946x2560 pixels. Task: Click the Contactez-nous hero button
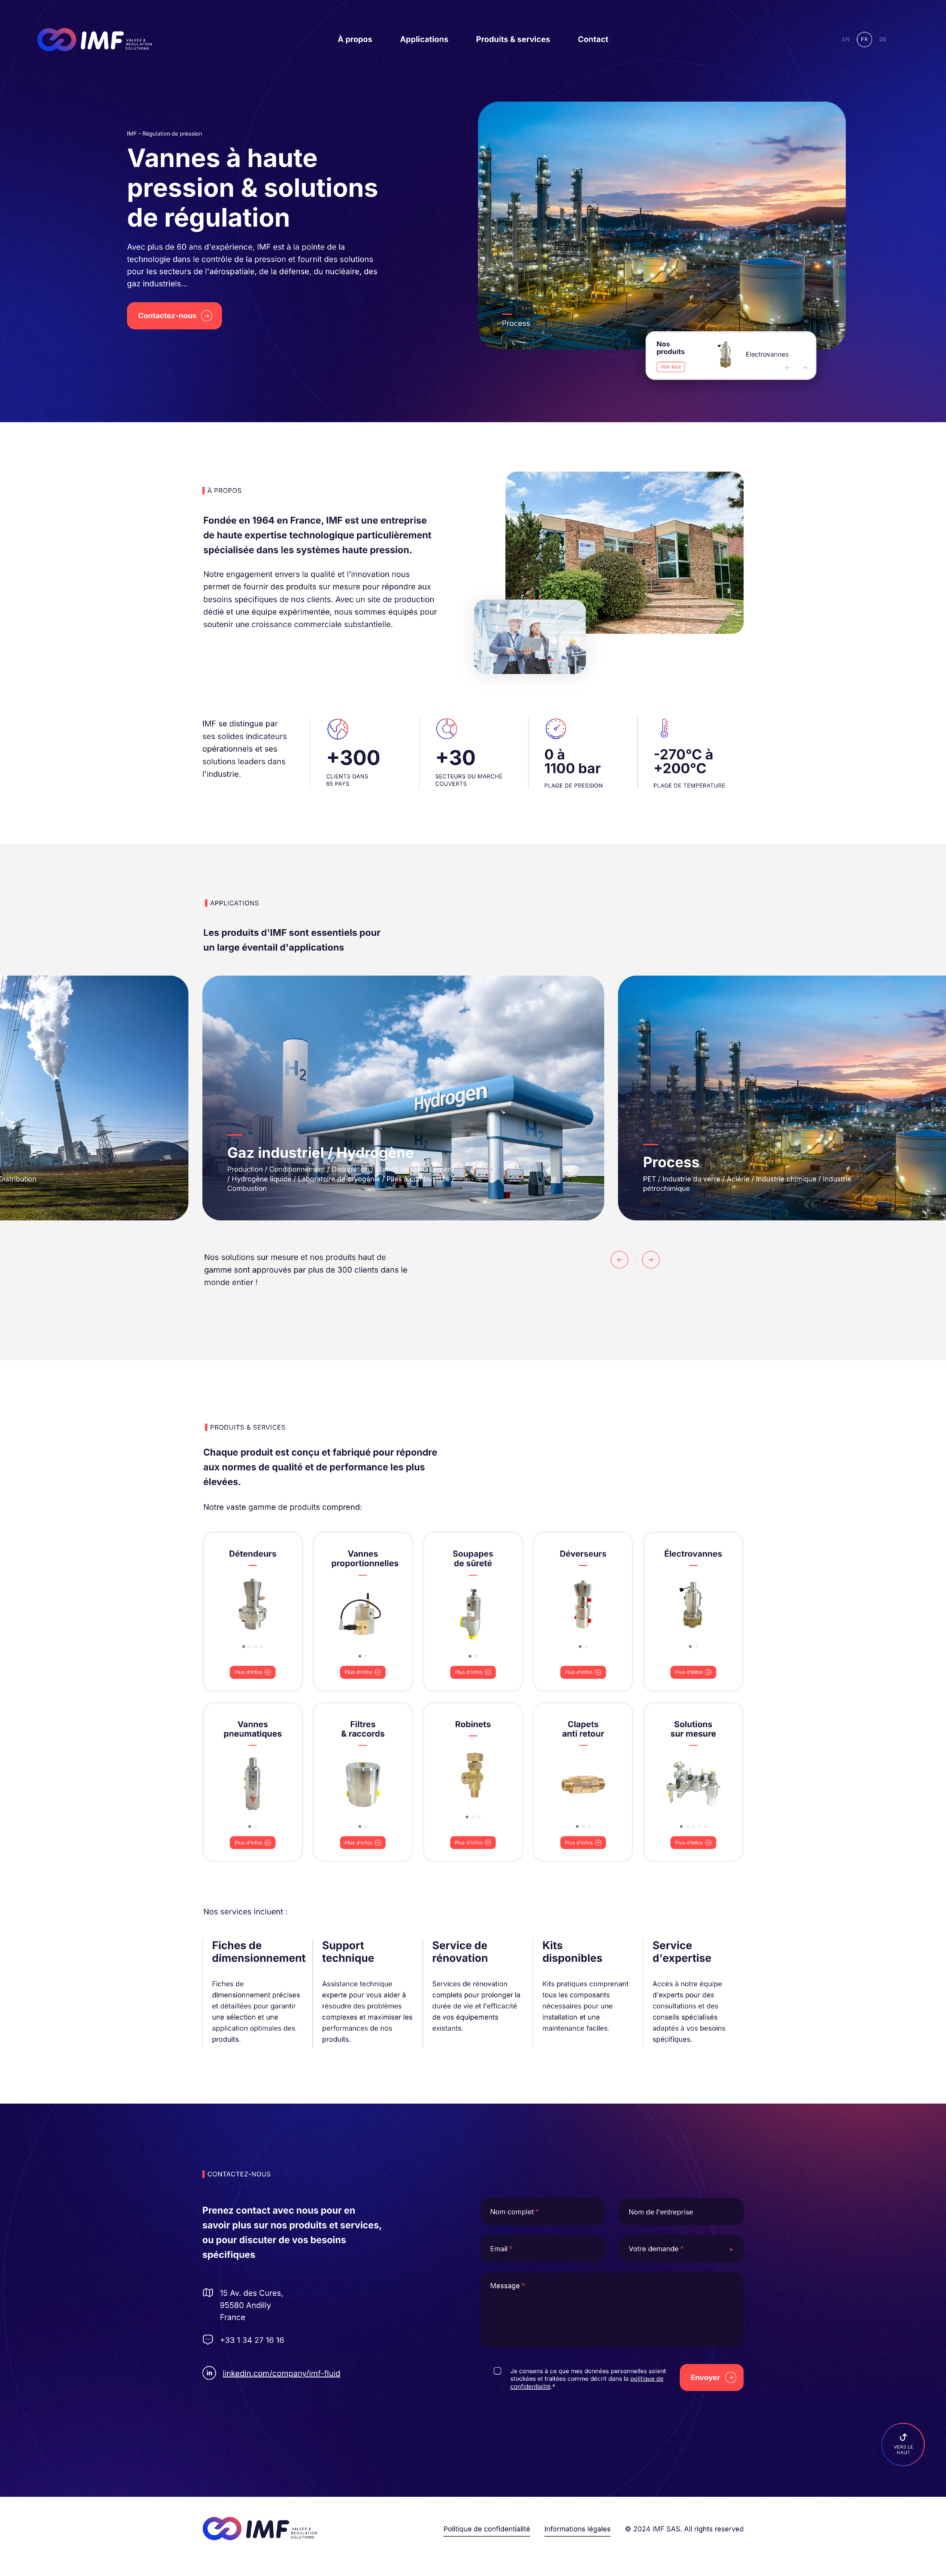tap(174, 316)
